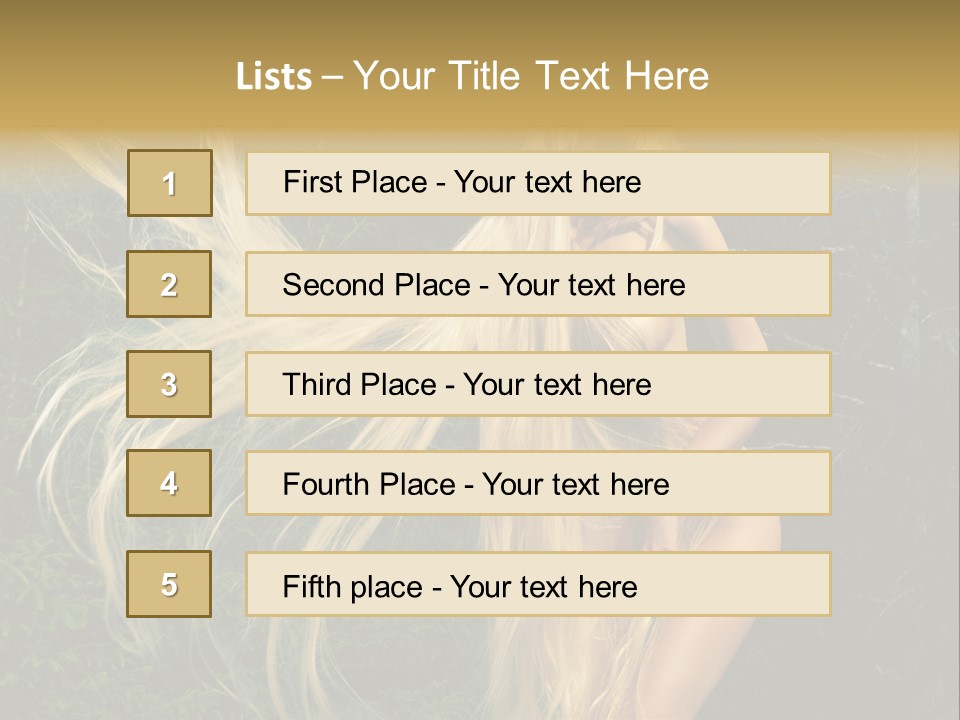Click 'Your text here' in First Place row

(547, 182)
